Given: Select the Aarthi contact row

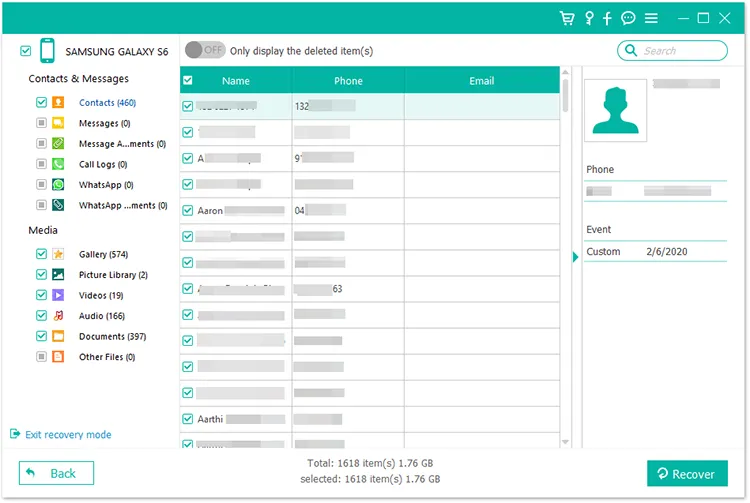Looking at the screenshot, I should pyautogui.click(x=370, y=419).
